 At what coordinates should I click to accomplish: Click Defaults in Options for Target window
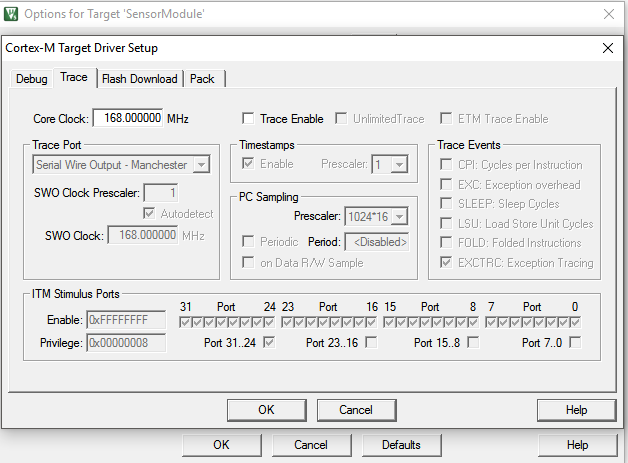point(401,445)
